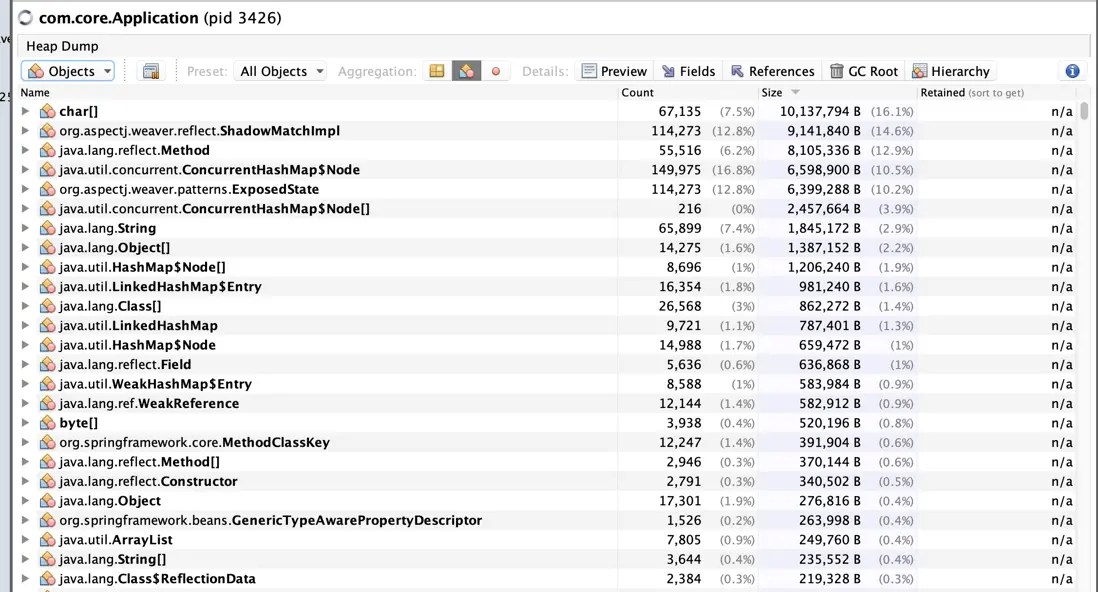Open the Preview details pane
Image resolution: width=1098 pixels, height=592 pixels.
click(x=614, y=71)
